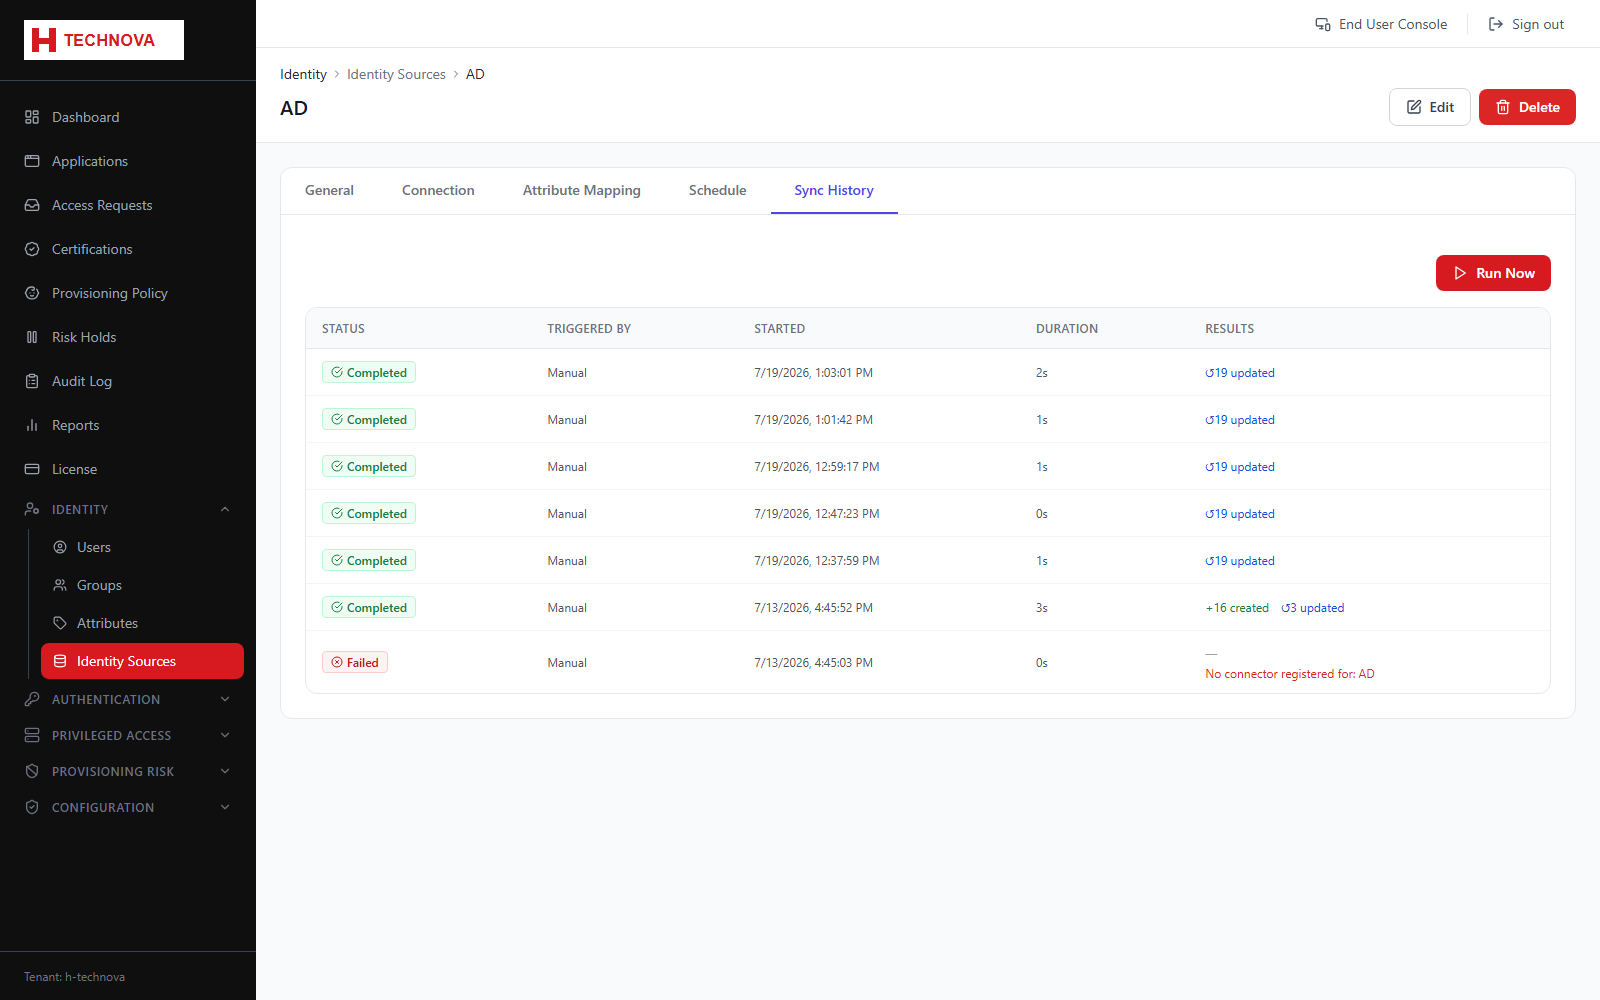The width and height of the screenshot is (1600, 1000).
Task: Click Completed badge for 1:03:01 PM sync
Action: [369, 373]
